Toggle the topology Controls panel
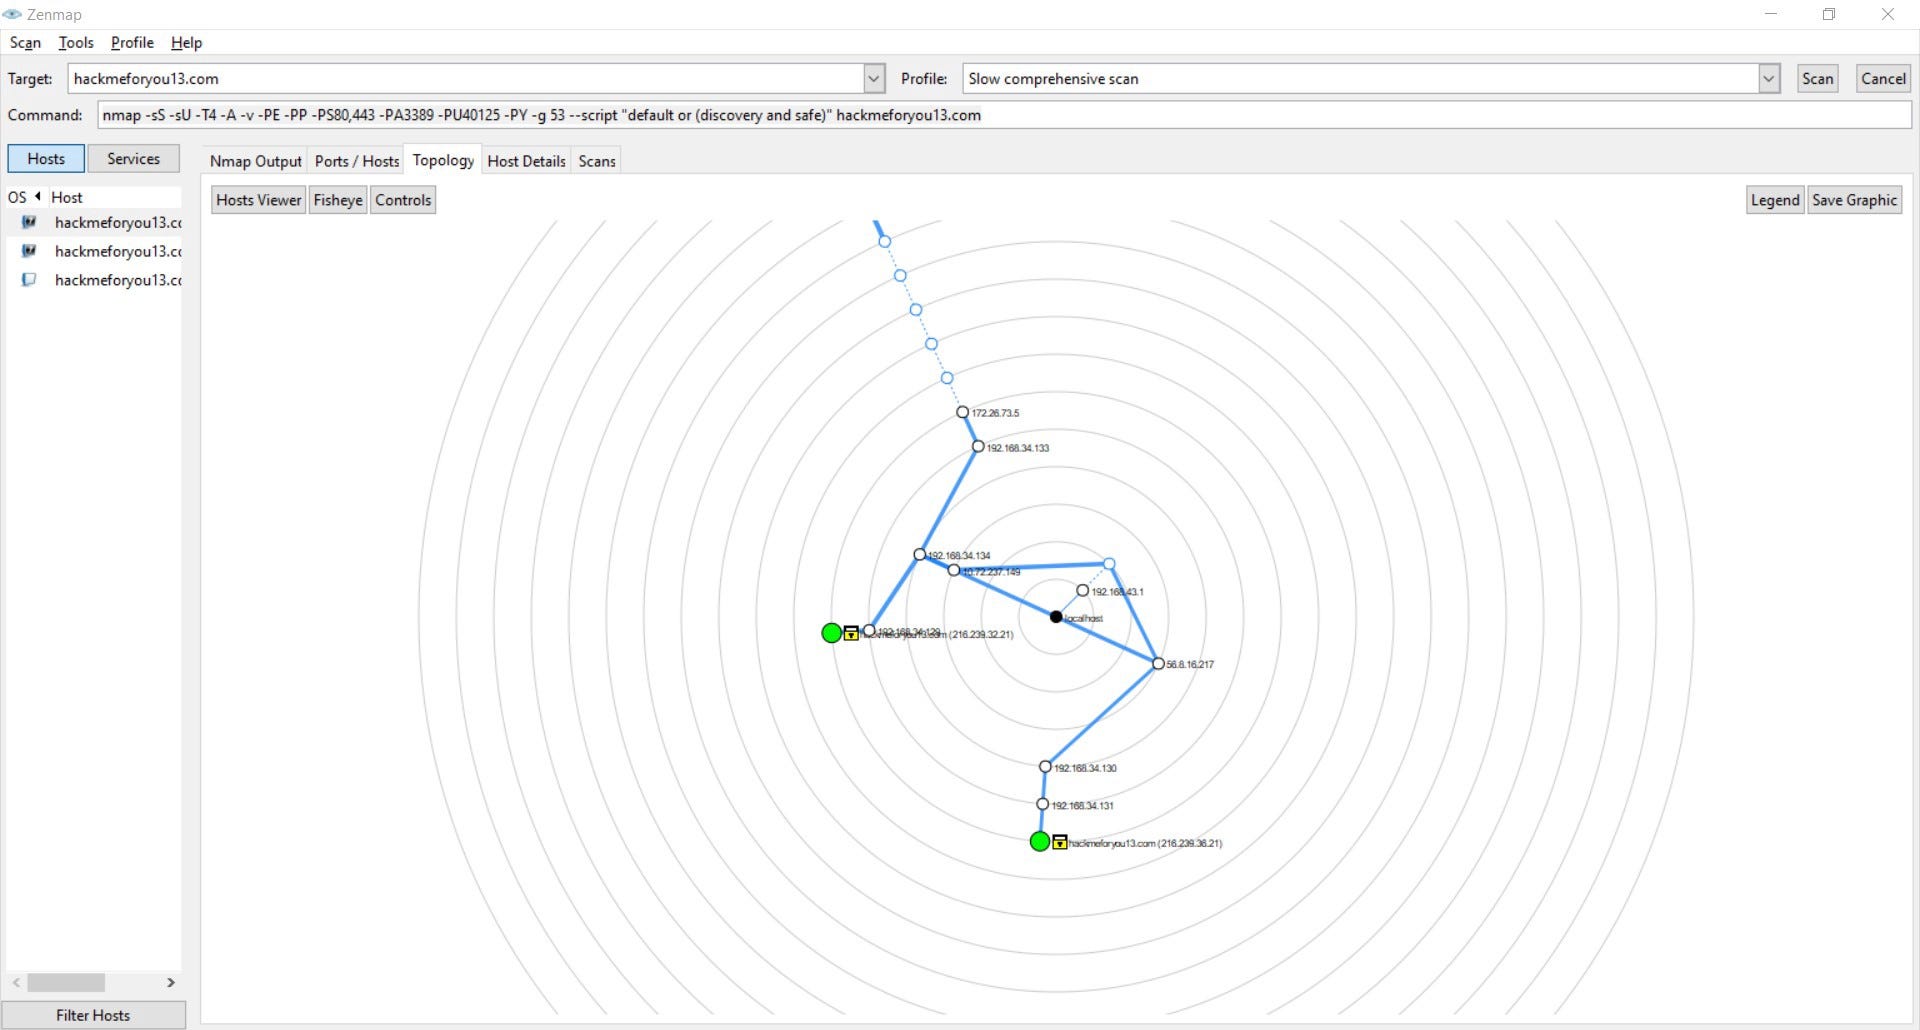The height and width of the screenshot is (1030, 1920). pyautogui.click(x=403, y=200)
